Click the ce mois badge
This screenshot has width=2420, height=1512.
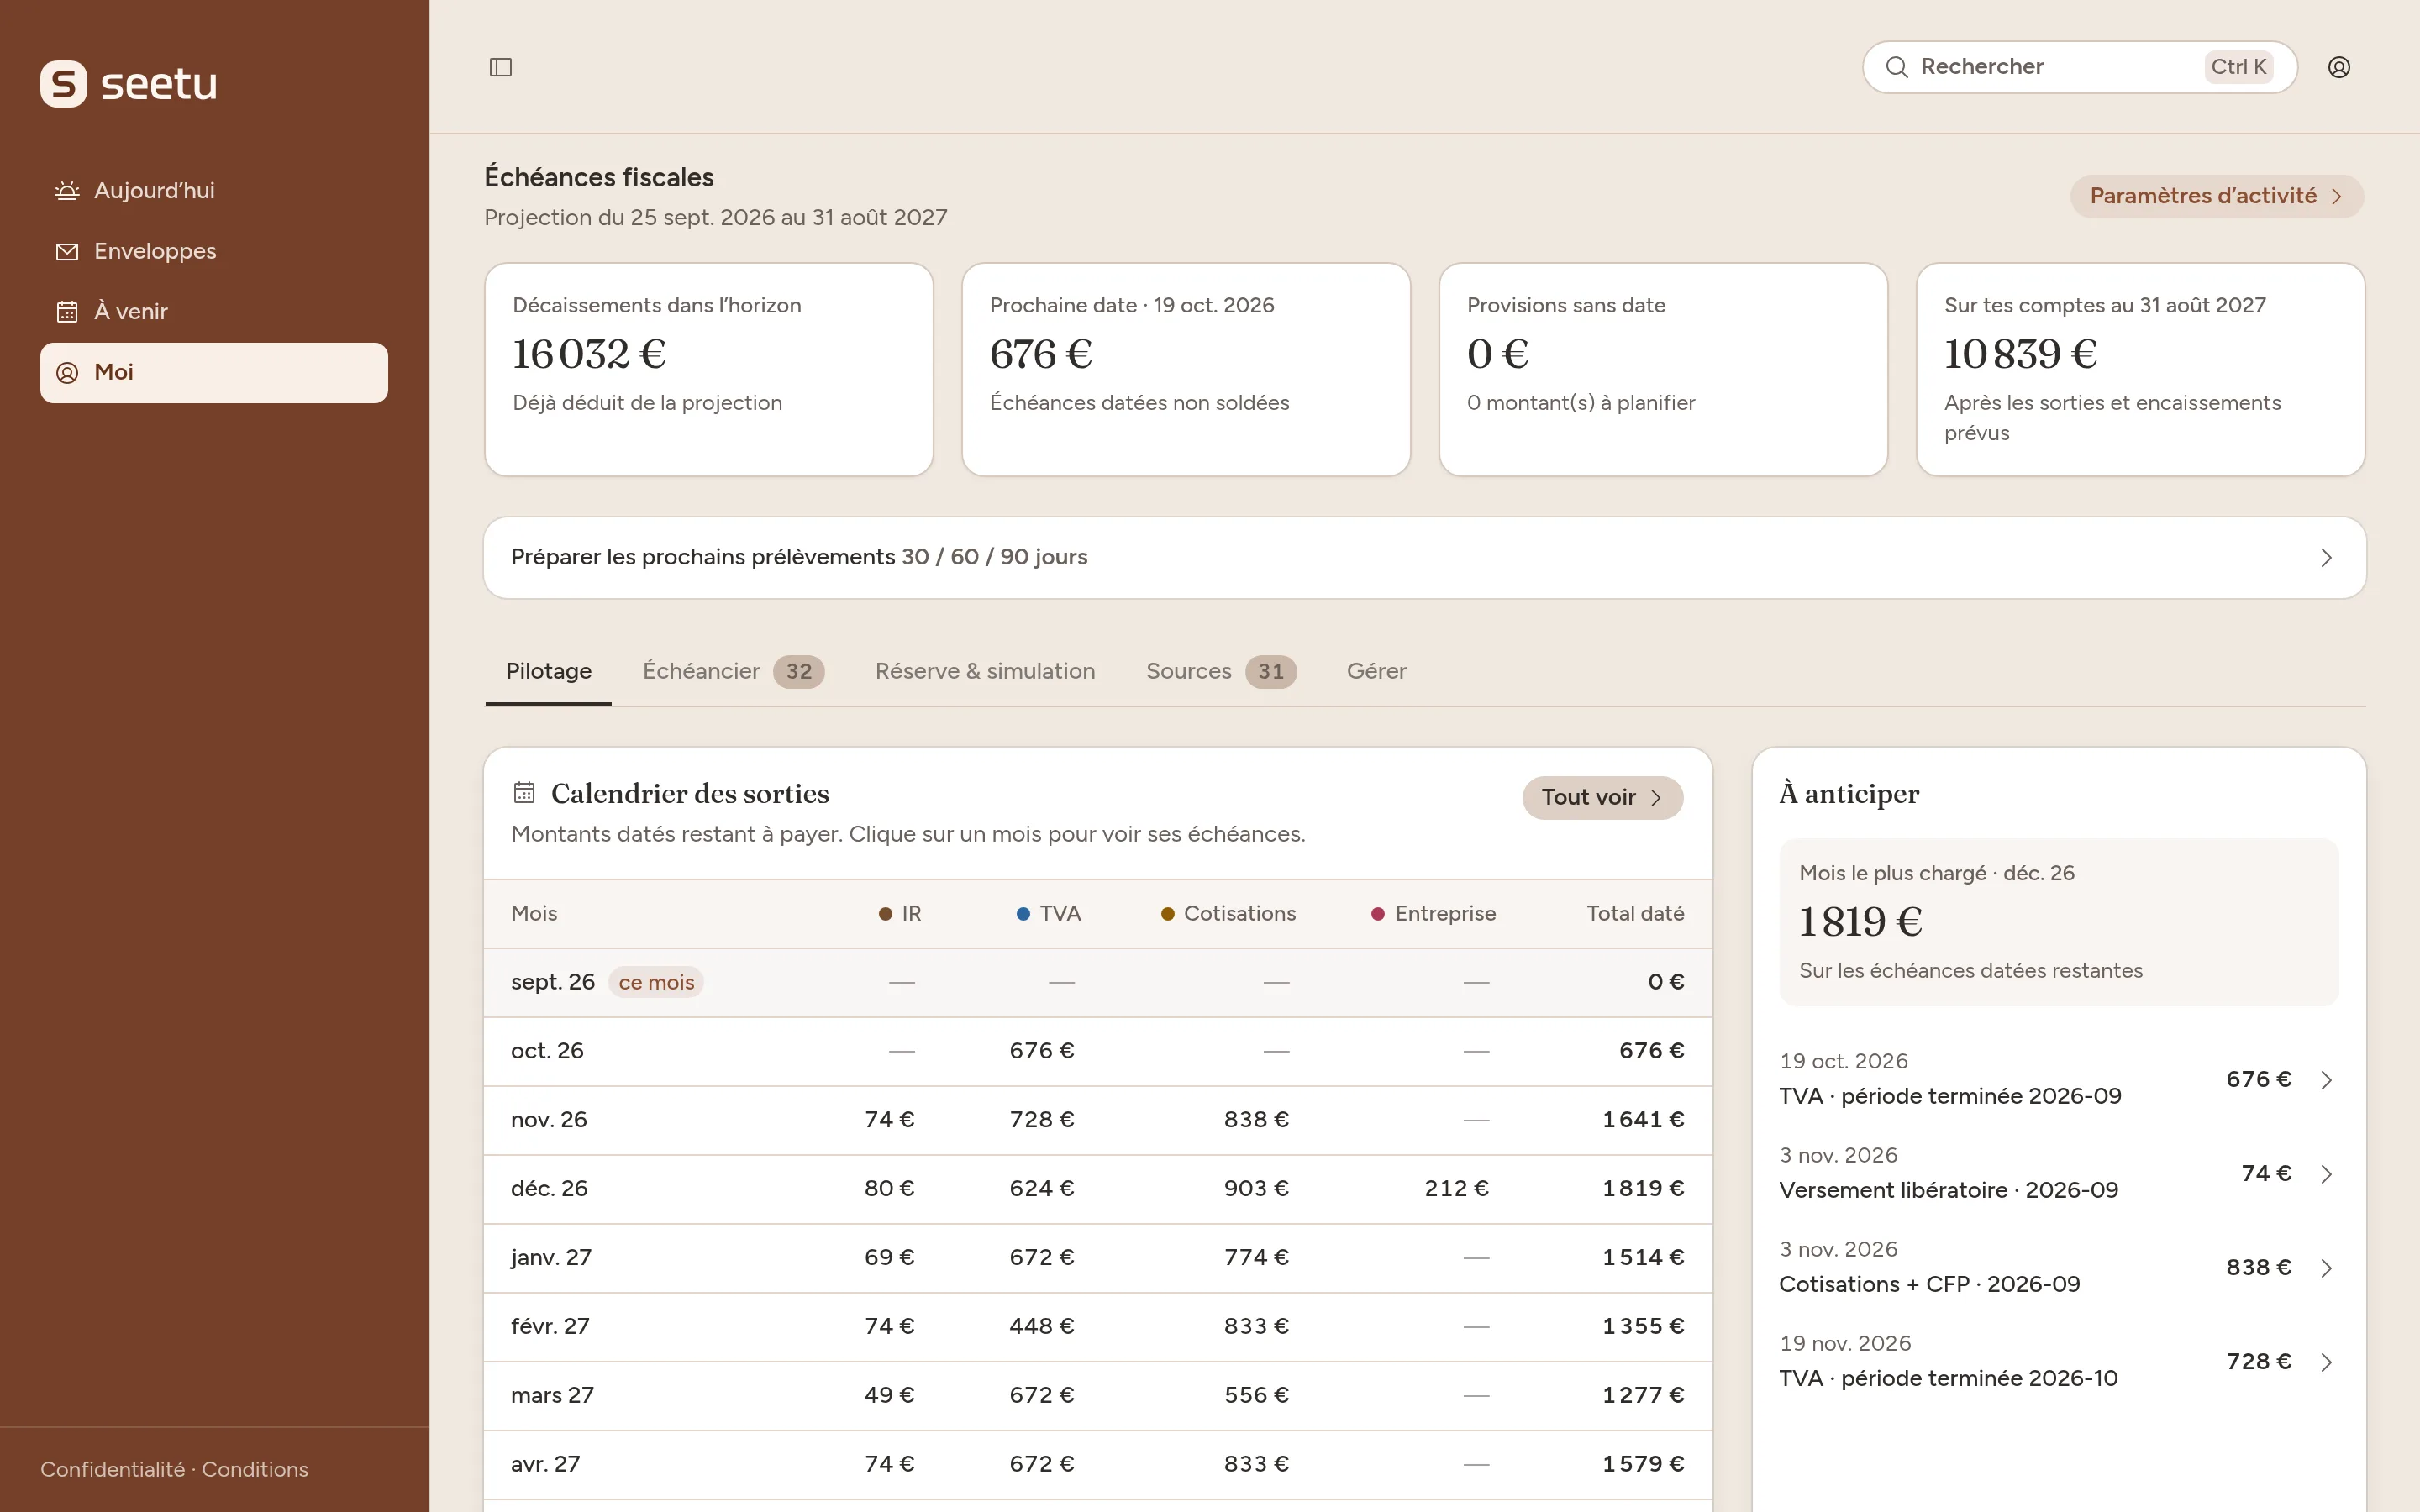pos(656,982)
